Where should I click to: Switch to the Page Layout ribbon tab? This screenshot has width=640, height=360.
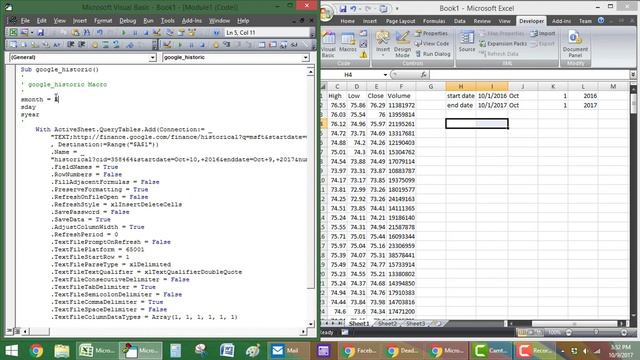pyautogui.click(x=400, y=21)
